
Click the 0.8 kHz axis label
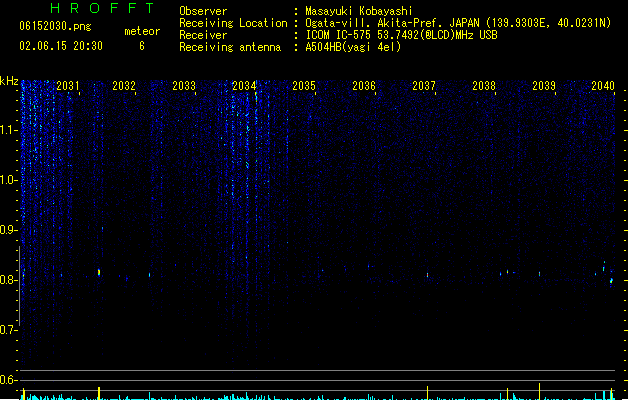coord(8,280)
